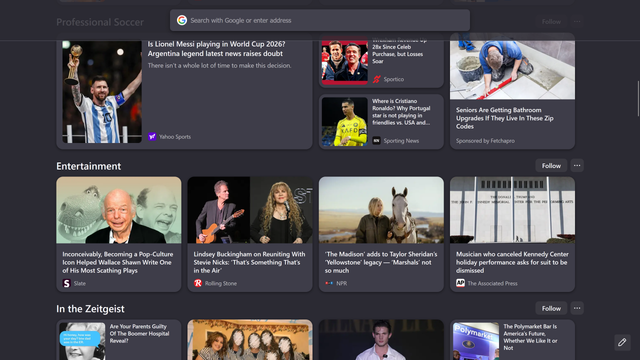The width and height of the screenshot is (640, 360).
Task: Click the Professional Soccer heading
Action: coord(100,22)
